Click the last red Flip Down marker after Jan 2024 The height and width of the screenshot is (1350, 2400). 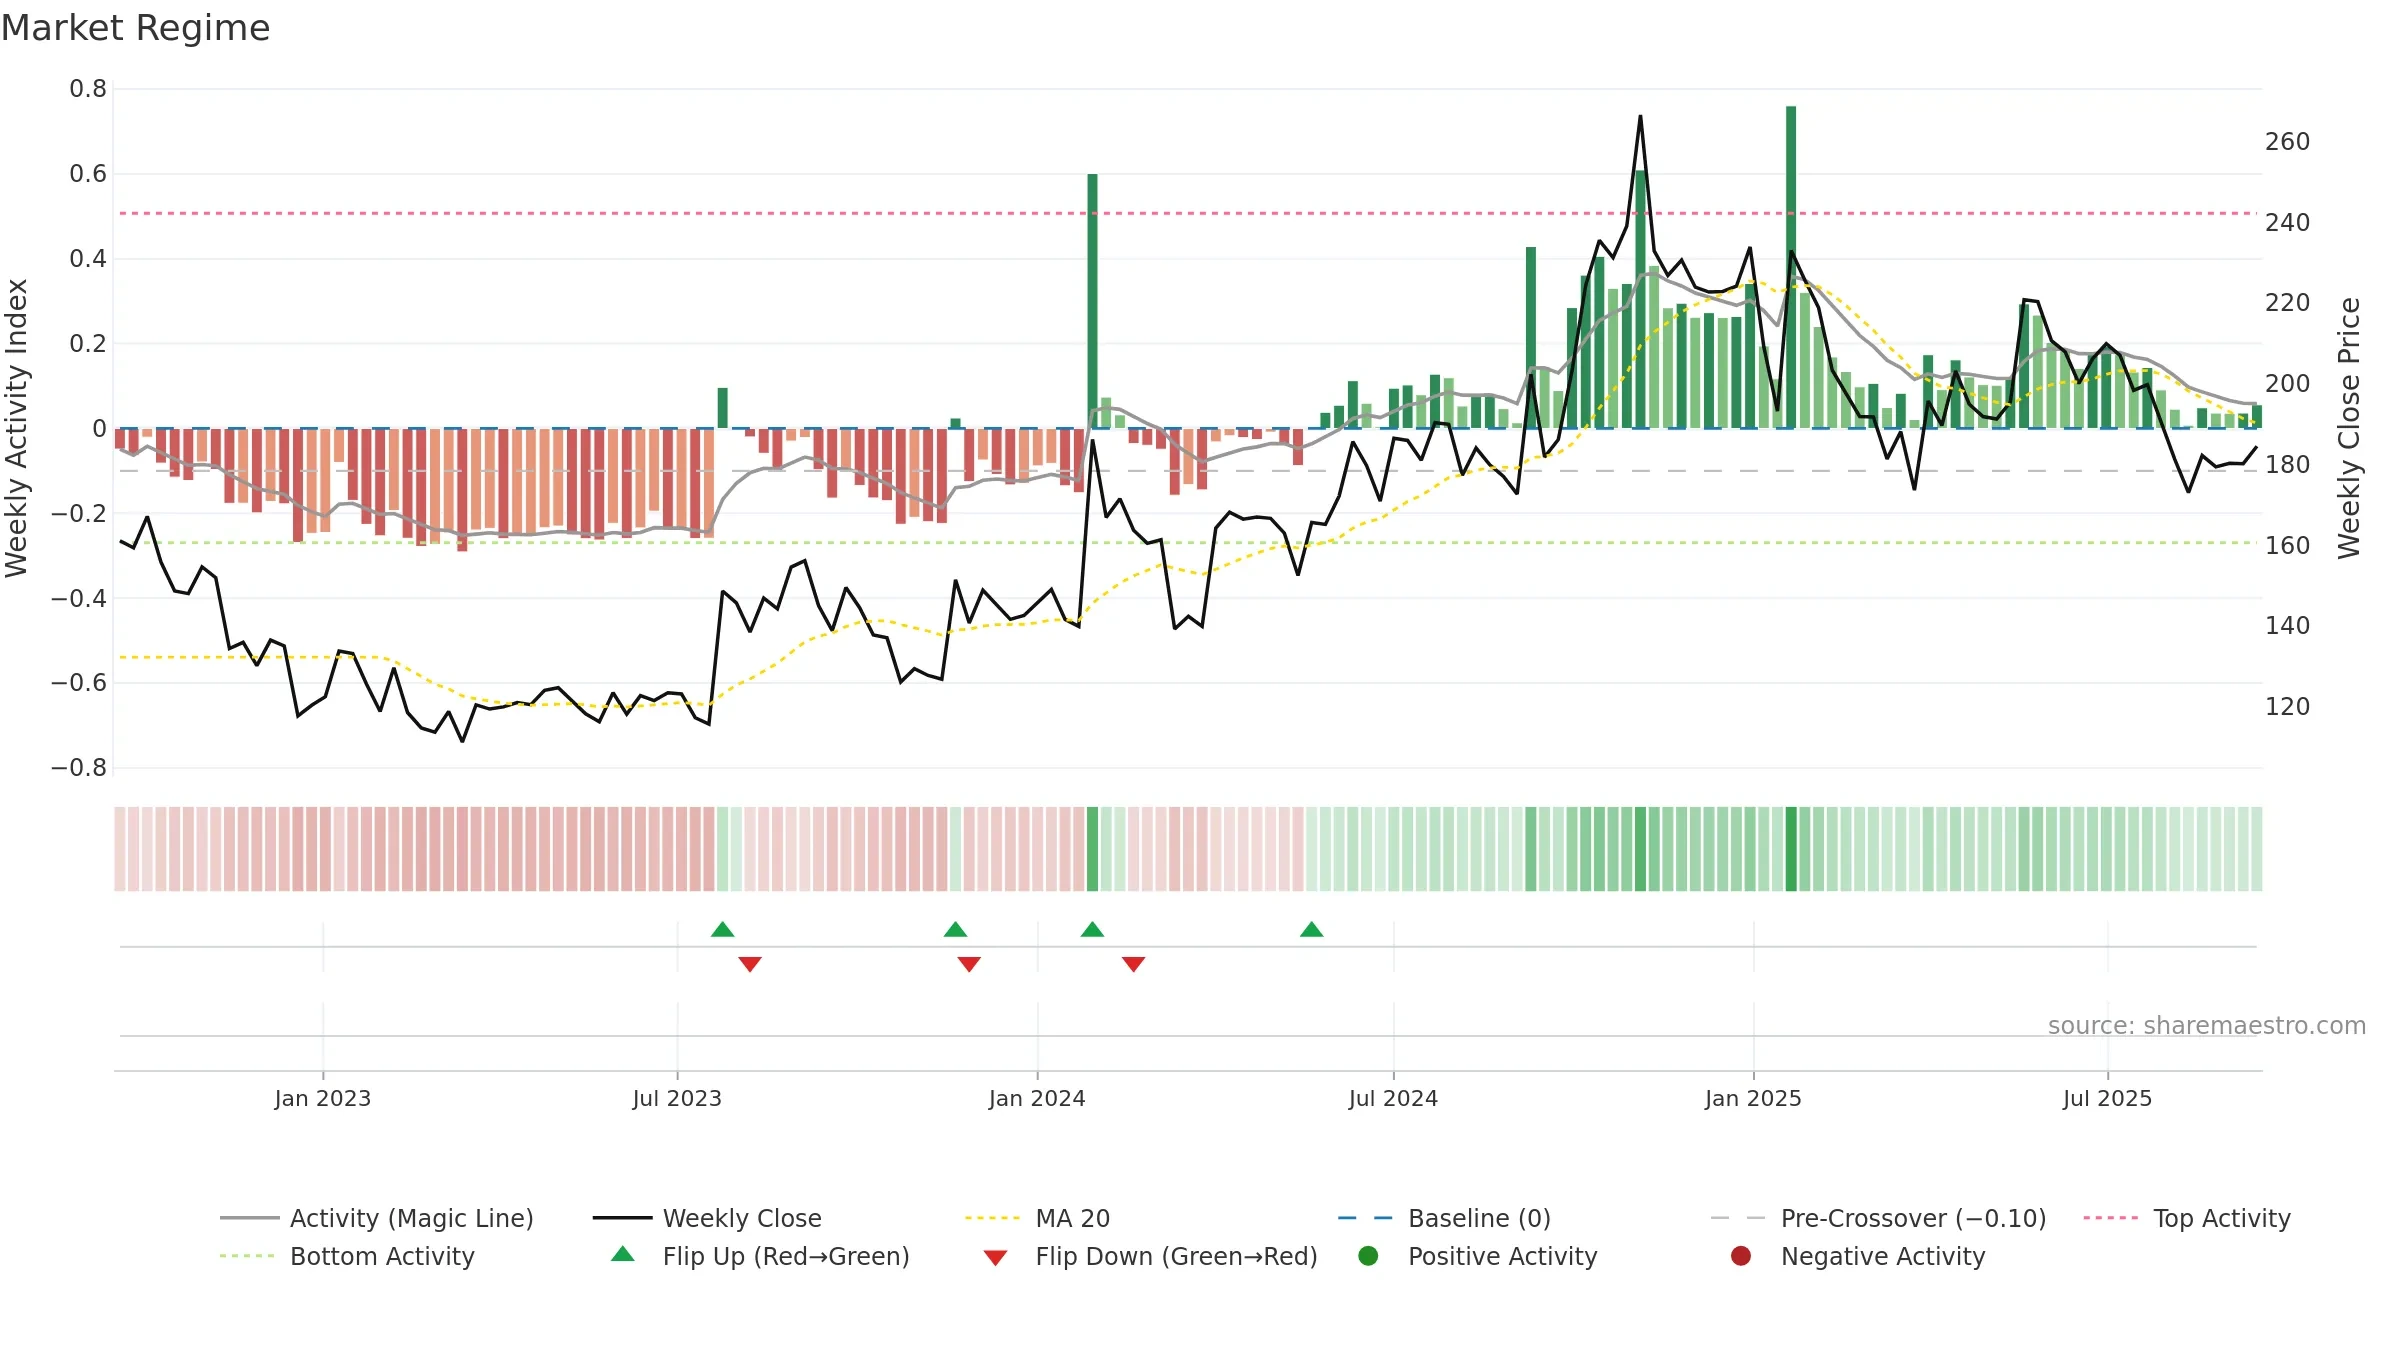[1133, 964]
